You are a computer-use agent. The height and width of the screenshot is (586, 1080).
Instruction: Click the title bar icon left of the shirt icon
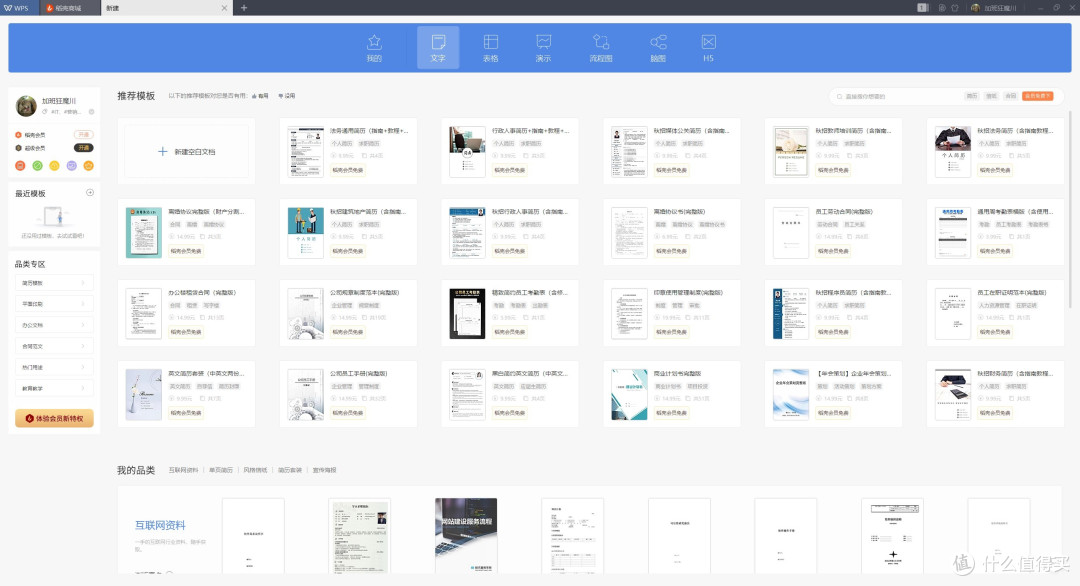(x=942, y=8)
